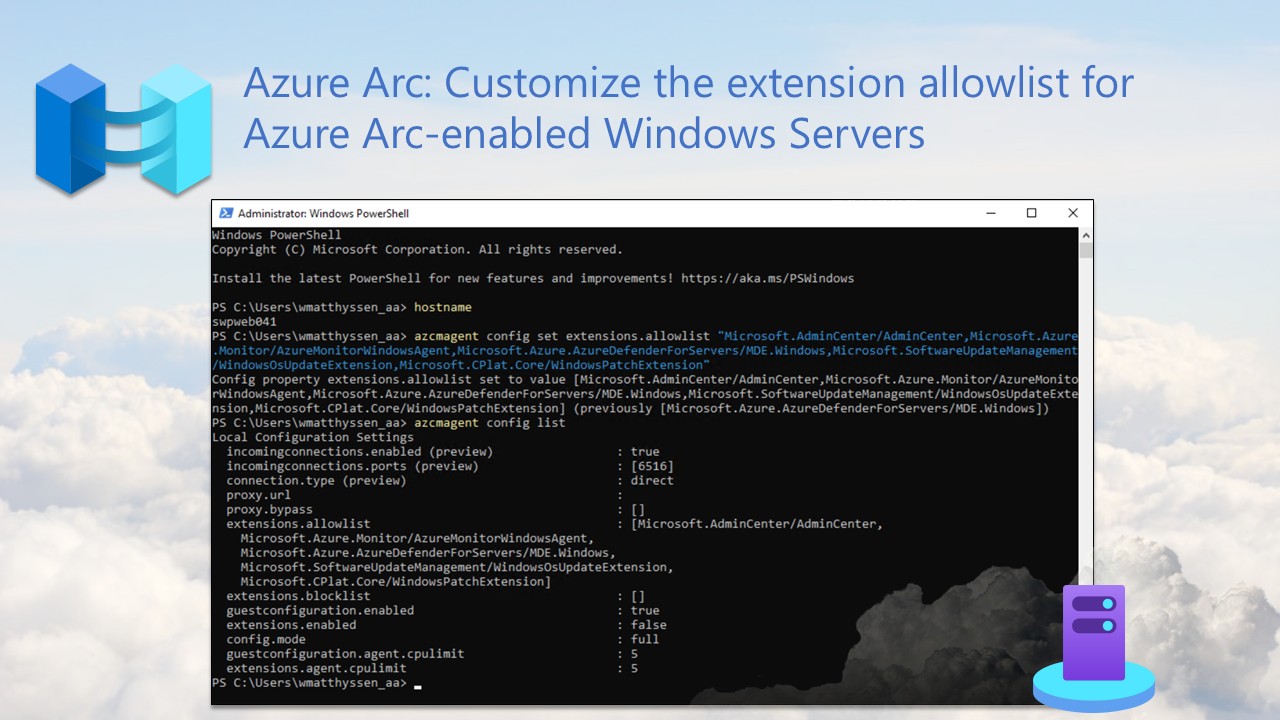
Task: Toggle the guestconfiguration.enabled true value
Action: click(645, 610)
